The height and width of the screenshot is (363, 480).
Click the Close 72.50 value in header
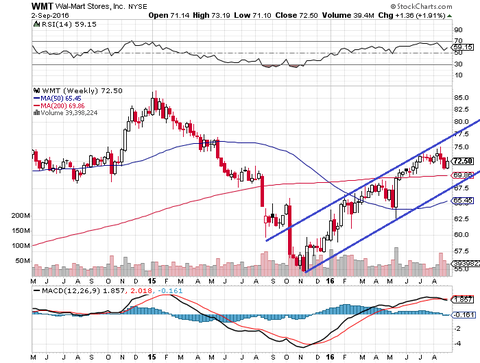click(x=296, y=15)
